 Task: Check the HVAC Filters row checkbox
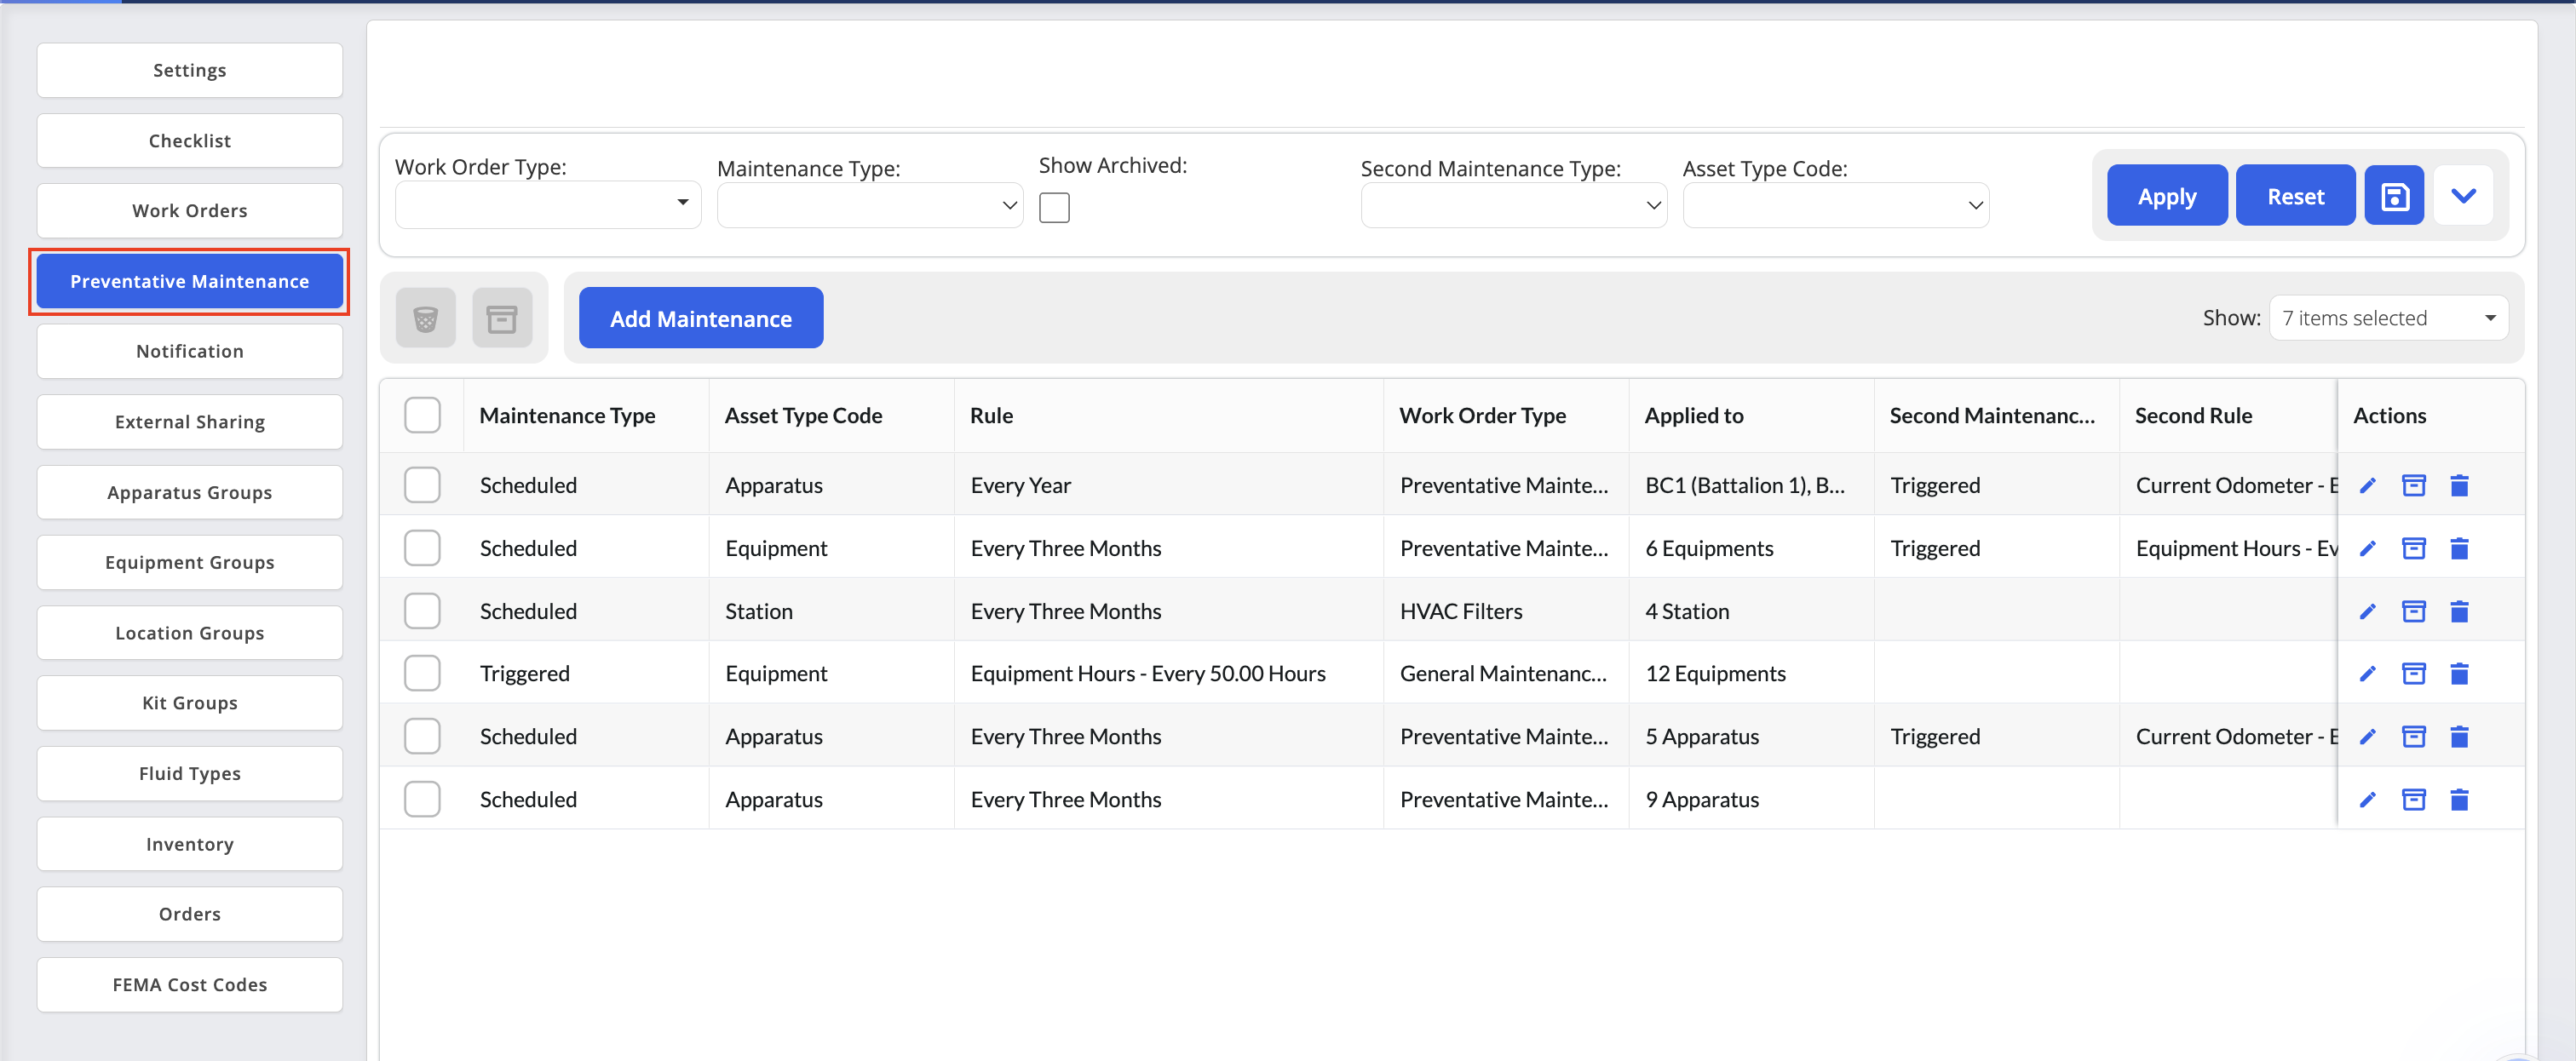pyautogui.click(x=422, y=612)
